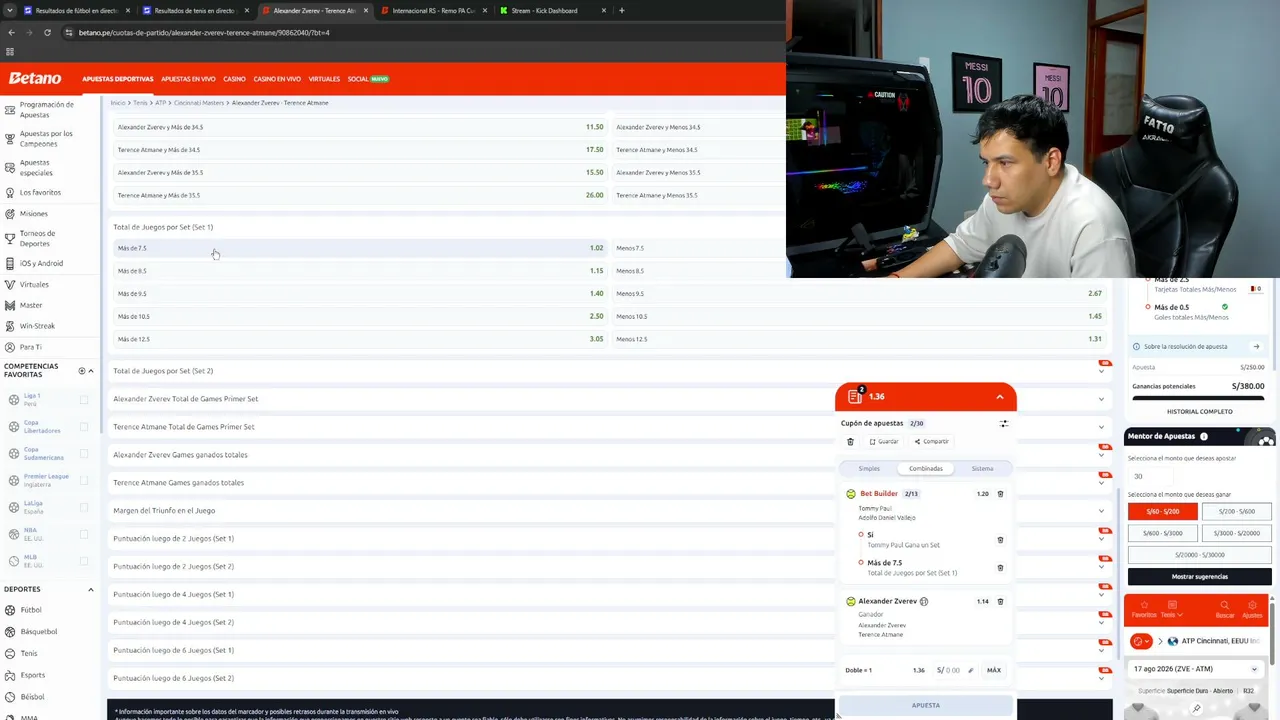Open Ajustes in live widget
Image resolution: width=1280 pixels, height=720 pixels.
(1252, 609)
